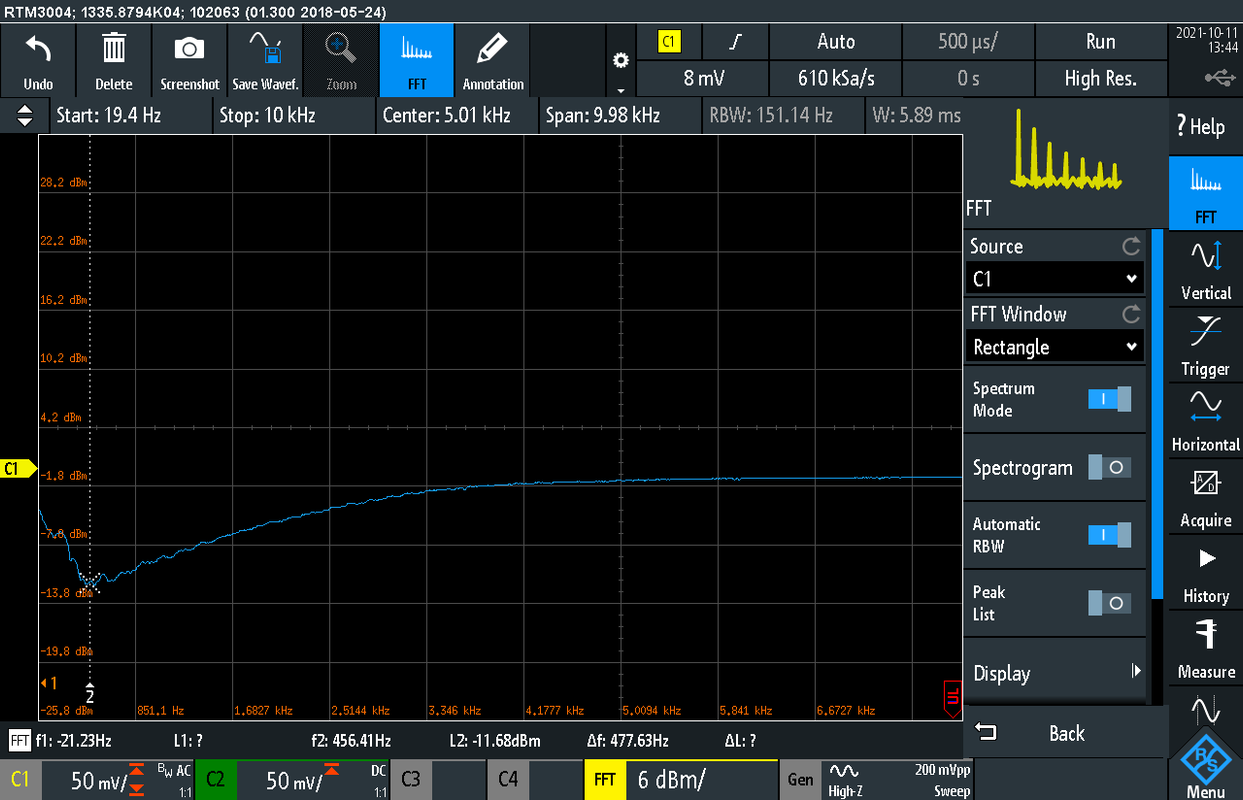Toggle Automatic RBW switch
The image size is (1243, 800).
pyautogui.click(x=1109, y=535)
